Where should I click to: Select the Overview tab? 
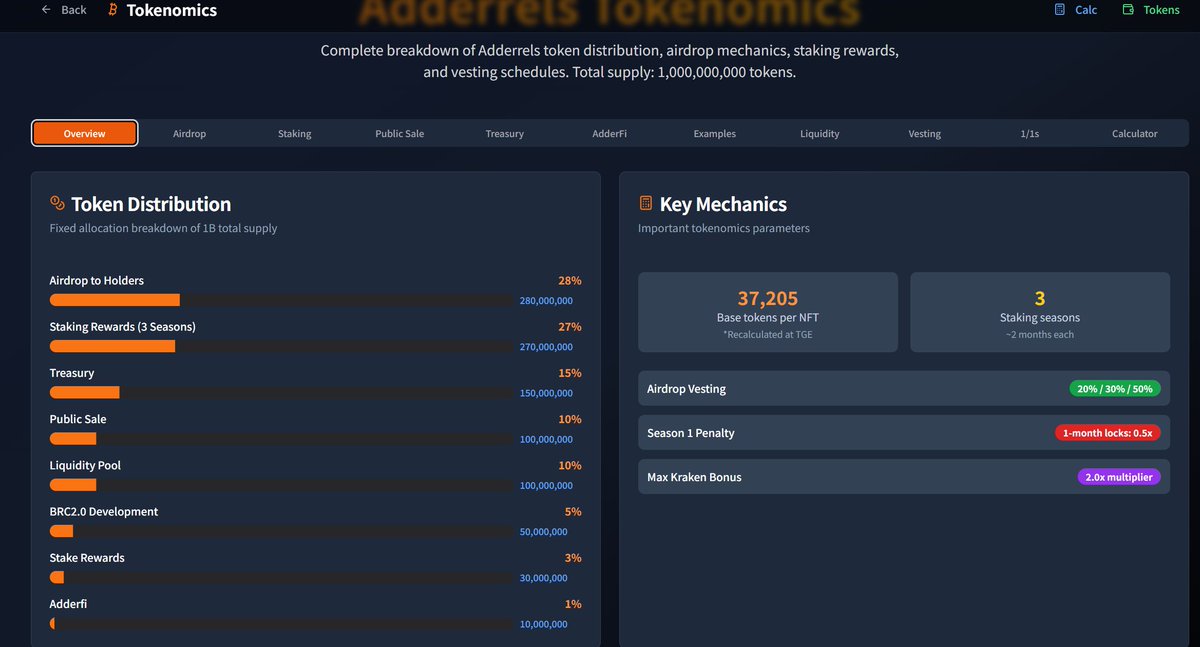coord(85,133)
